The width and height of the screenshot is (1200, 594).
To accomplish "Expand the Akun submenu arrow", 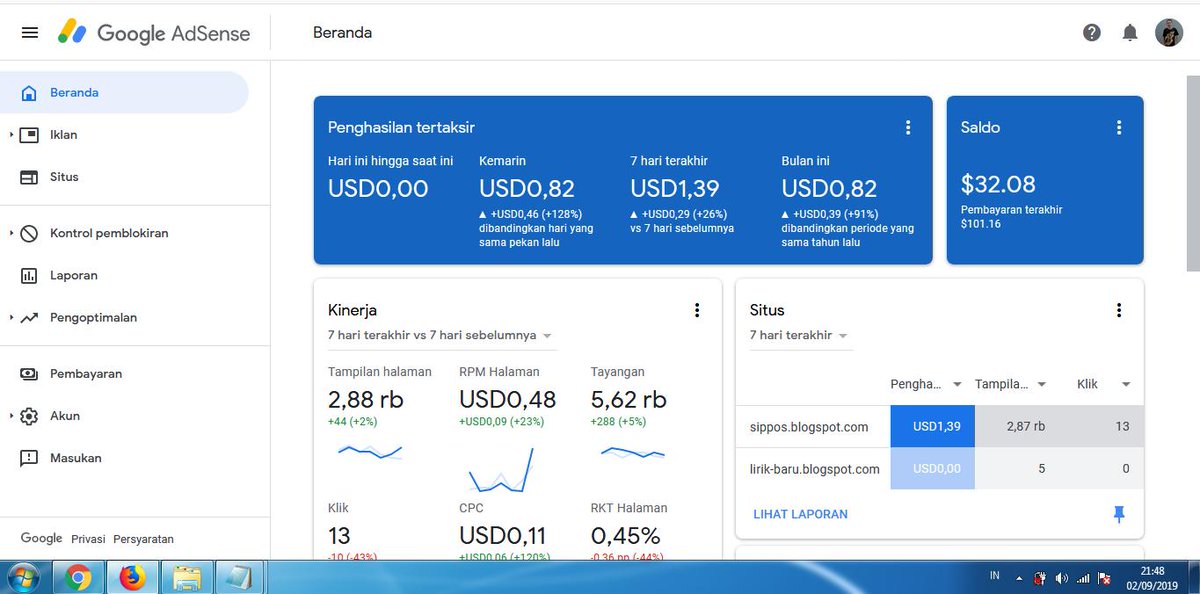I will pos(10,416).
